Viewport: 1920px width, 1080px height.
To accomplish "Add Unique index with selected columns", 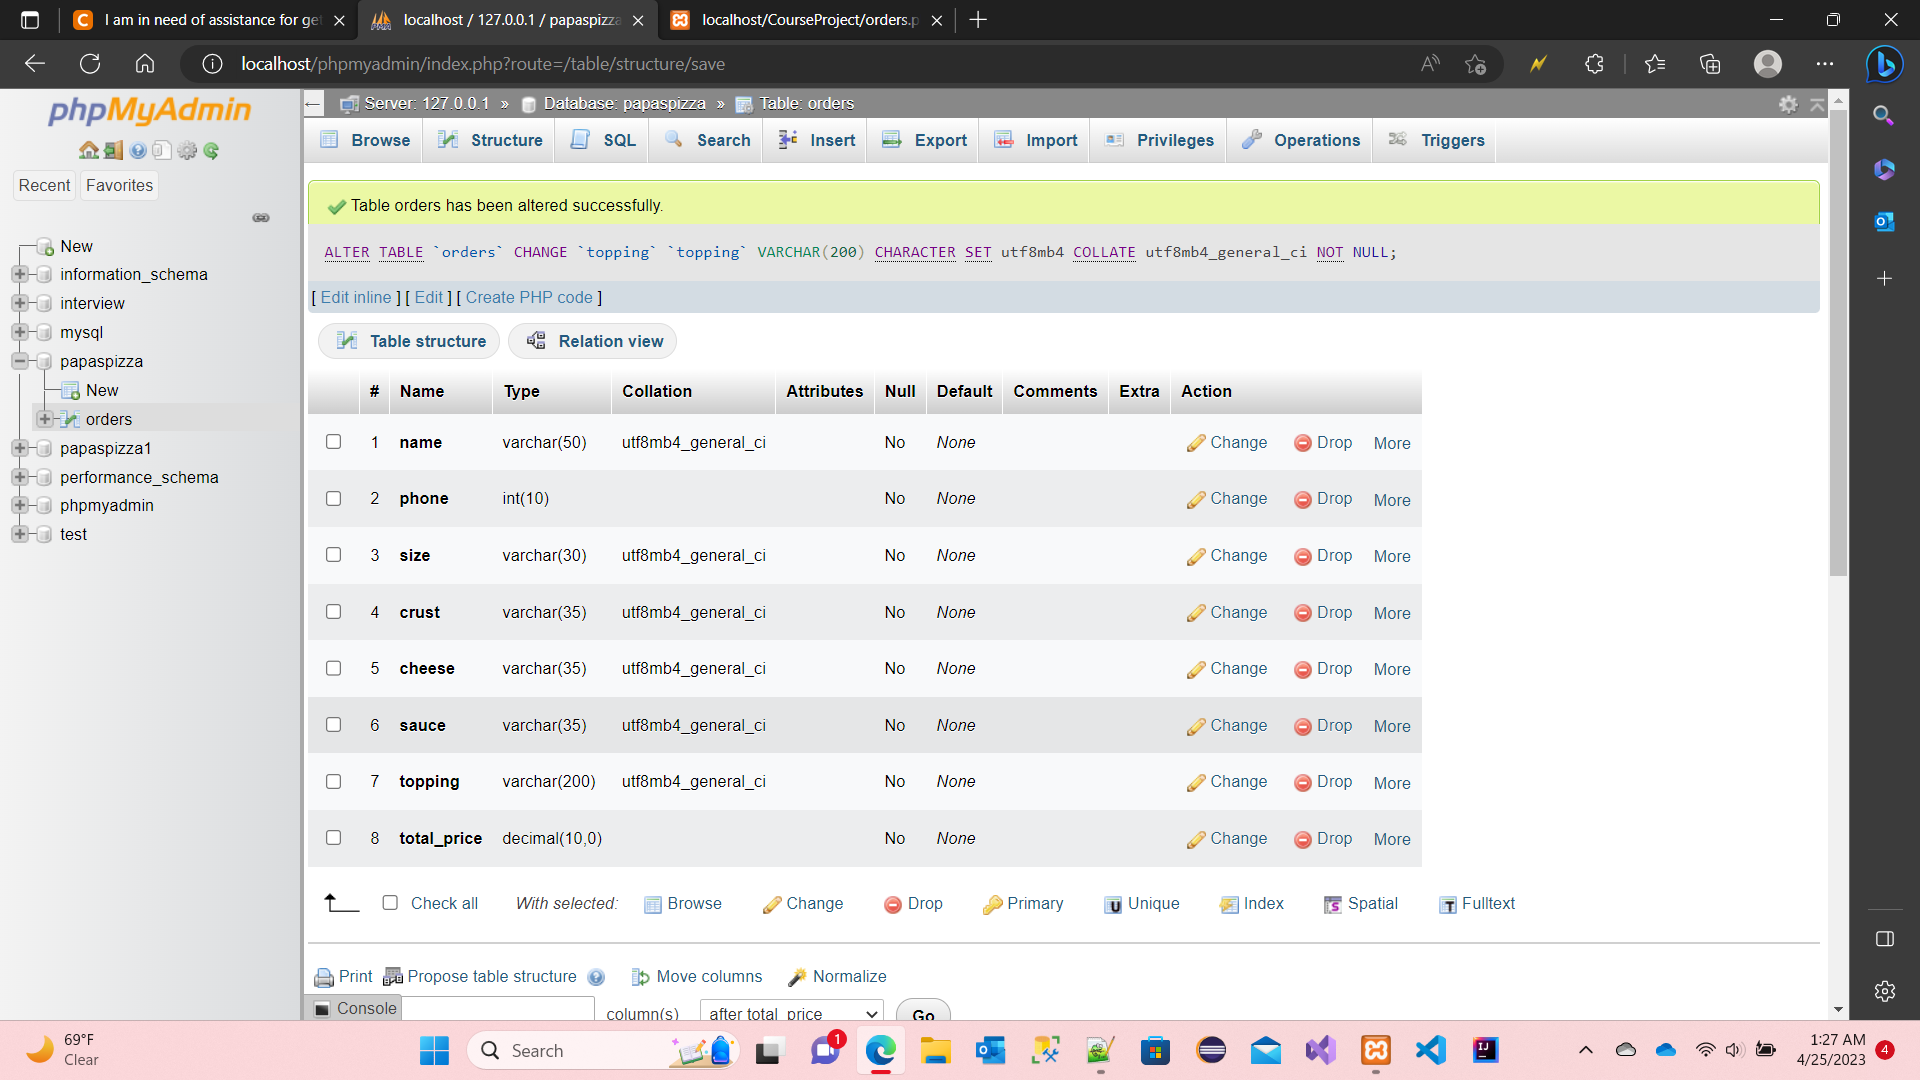I will [x=1152, y=904].
